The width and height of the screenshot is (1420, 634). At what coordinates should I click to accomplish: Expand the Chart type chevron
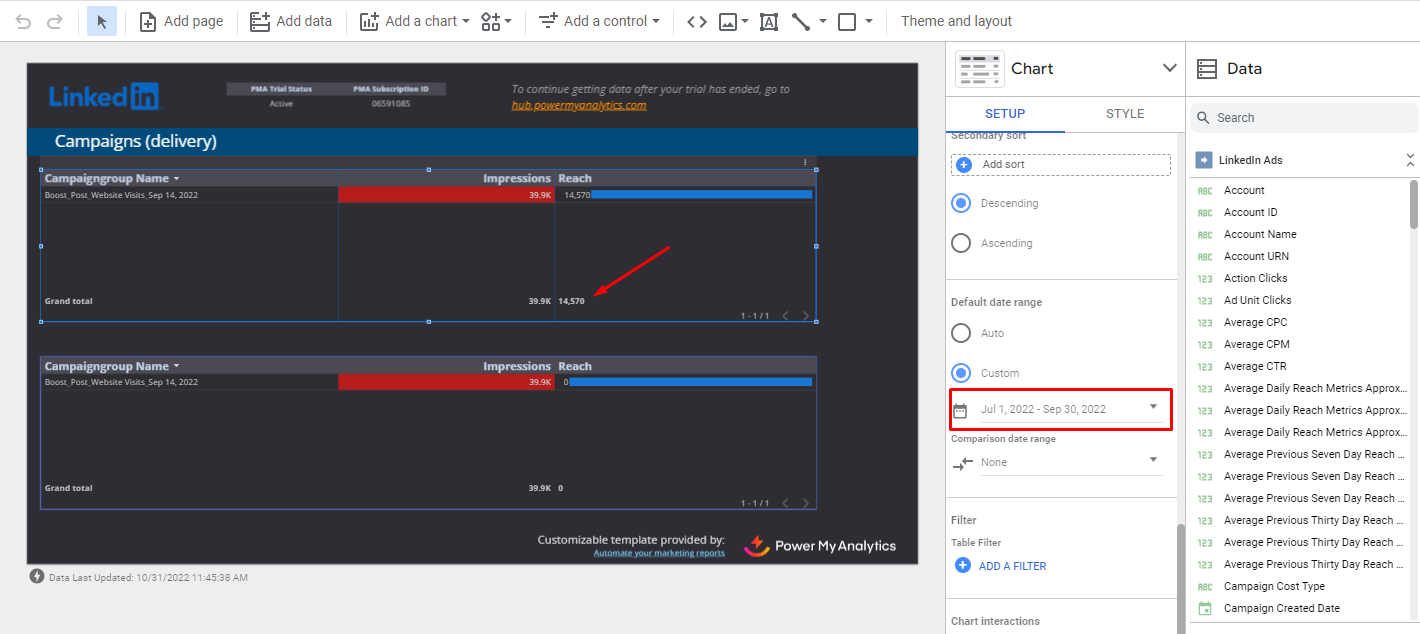tap(1169, 68)
